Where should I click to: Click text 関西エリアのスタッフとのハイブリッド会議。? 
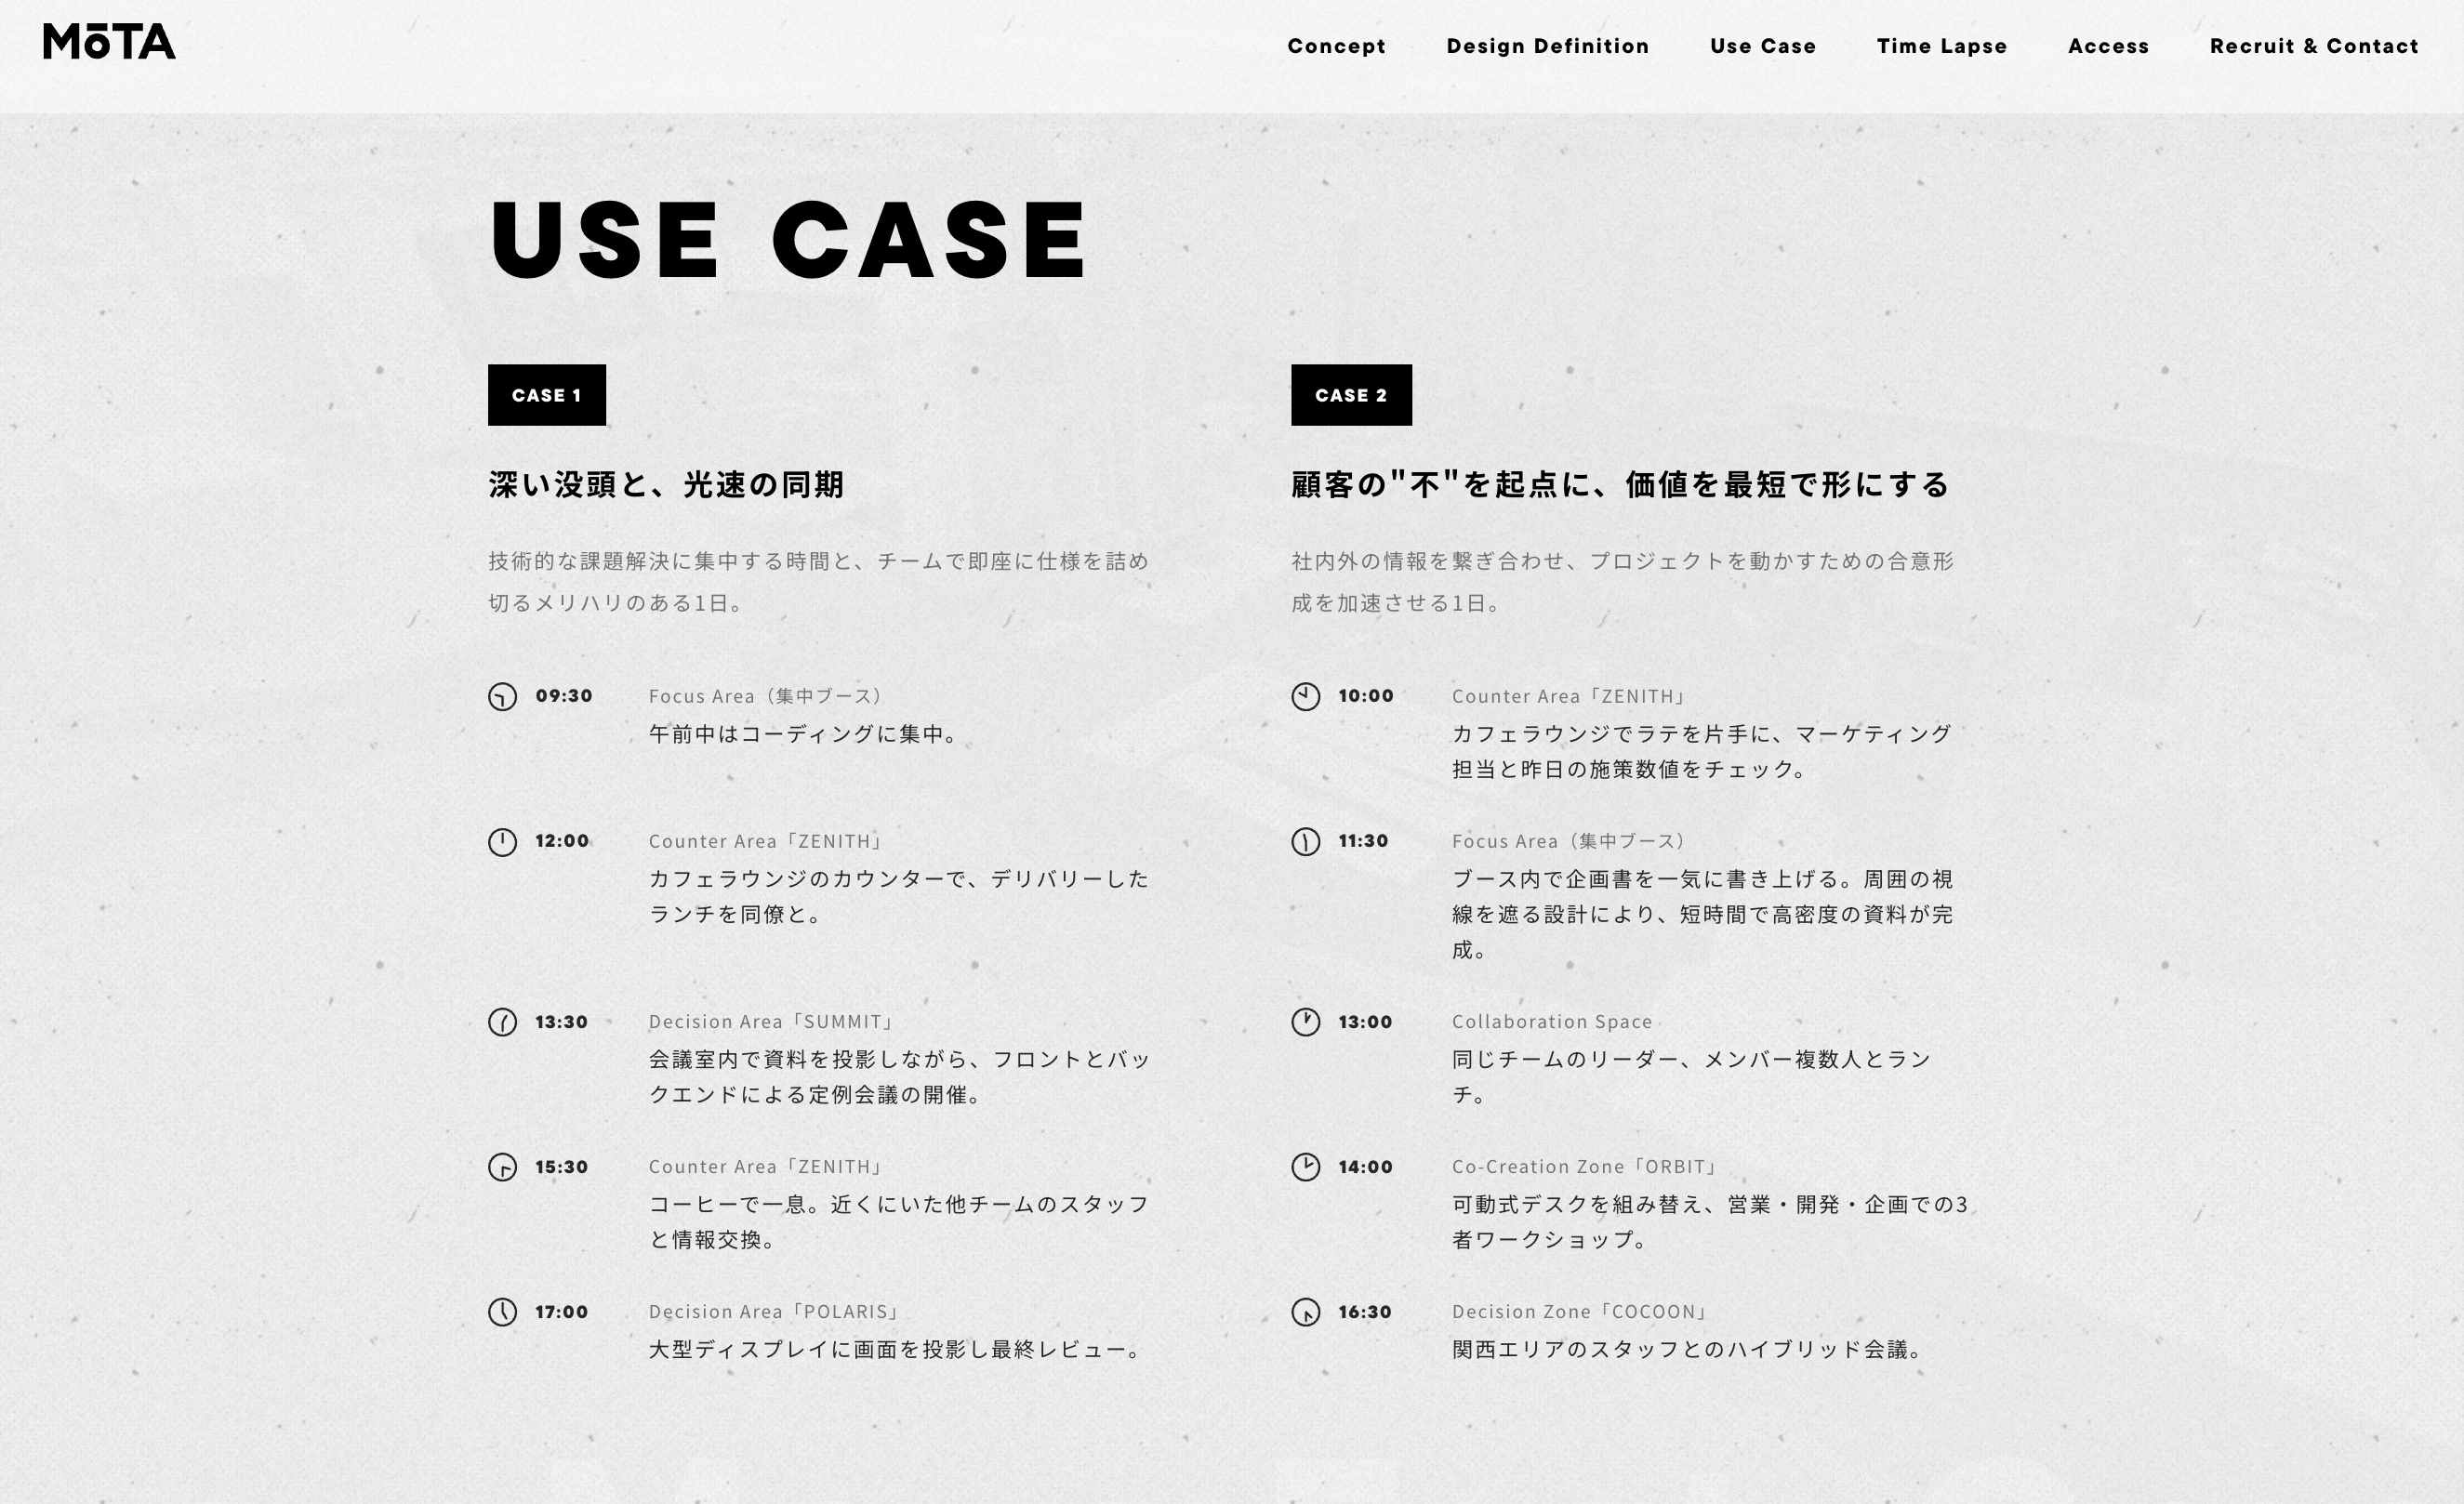(x=1690, y=1350)
